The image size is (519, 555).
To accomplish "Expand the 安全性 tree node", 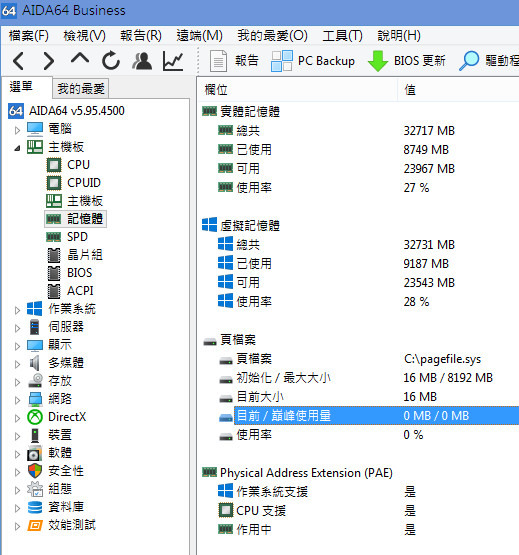I will pos(17,473).
